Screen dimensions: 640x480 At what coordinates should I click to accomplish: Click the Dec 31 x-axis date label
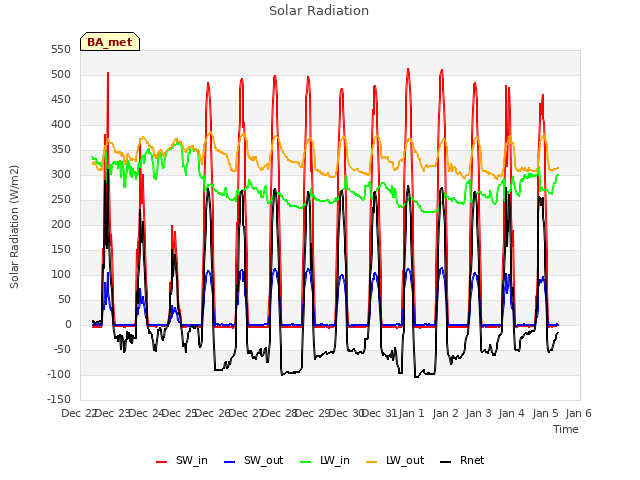point(379,413)
